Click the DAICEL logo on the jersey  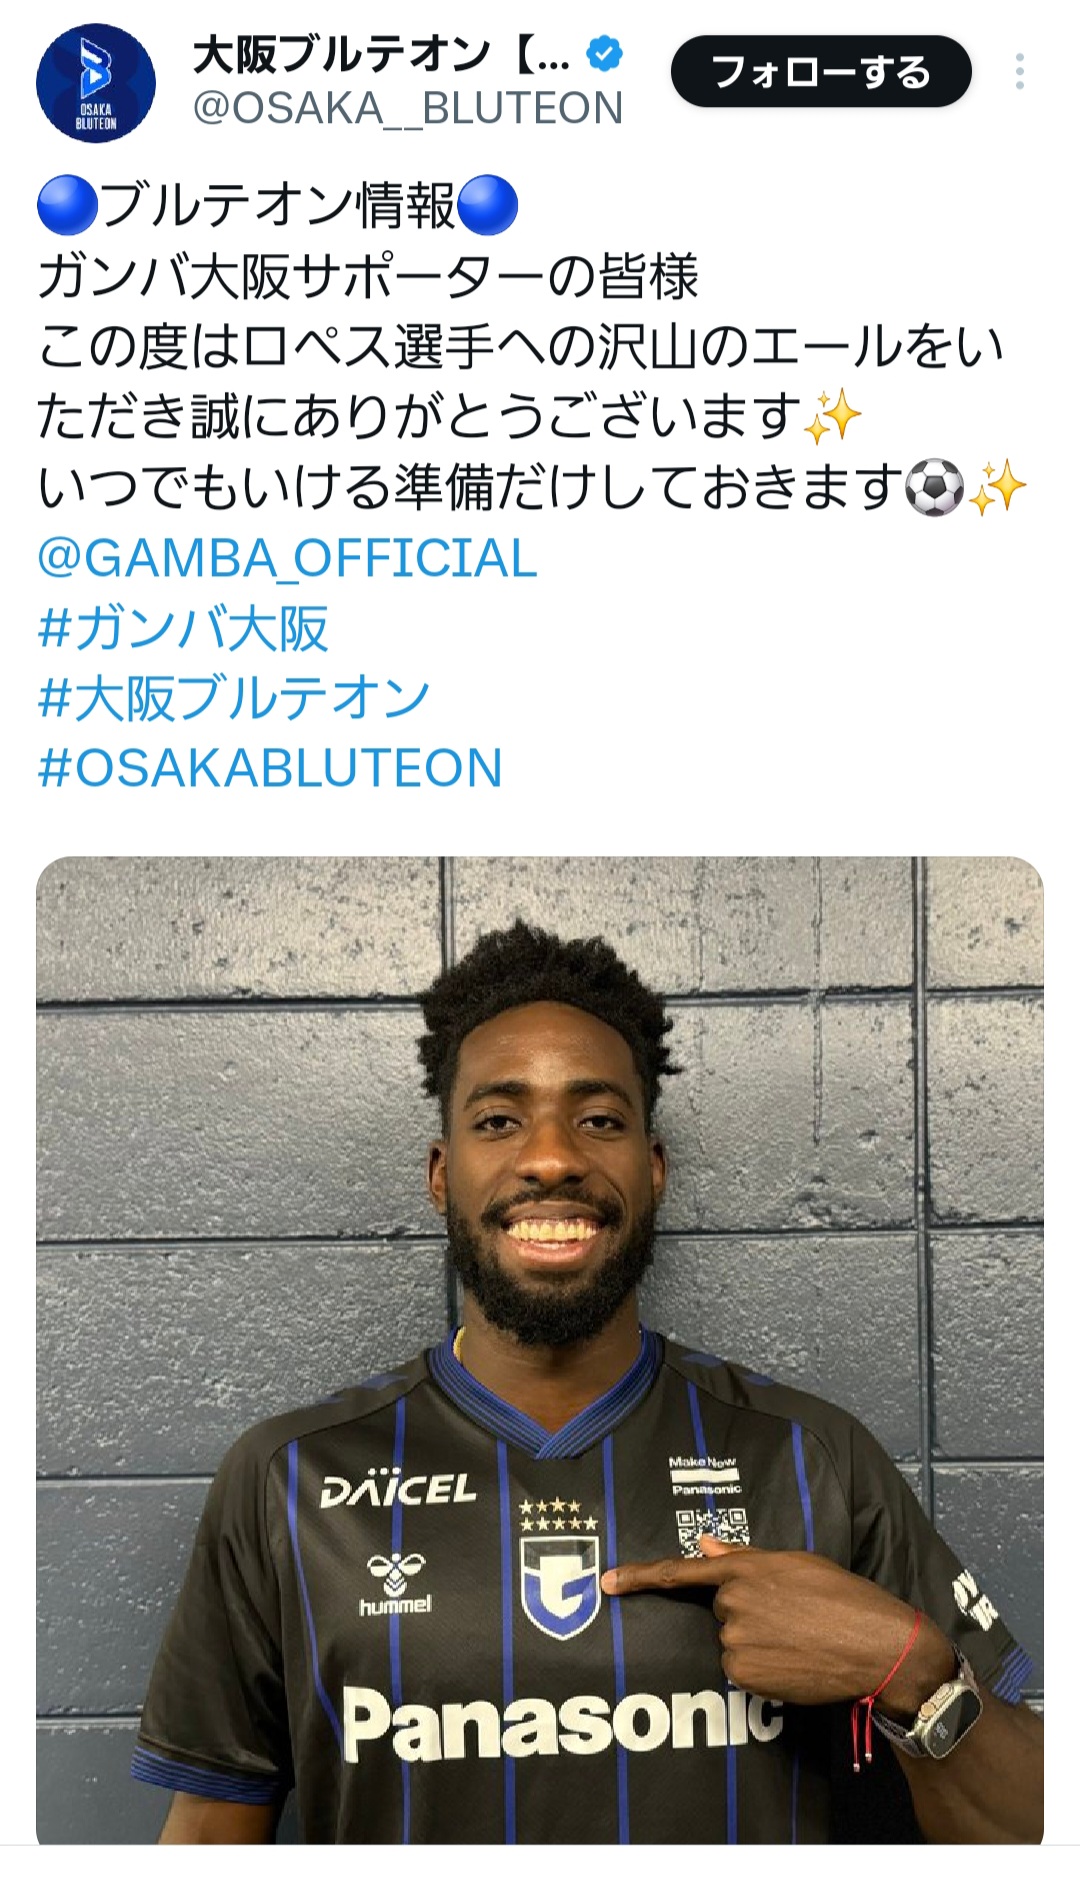point(398,1490)
